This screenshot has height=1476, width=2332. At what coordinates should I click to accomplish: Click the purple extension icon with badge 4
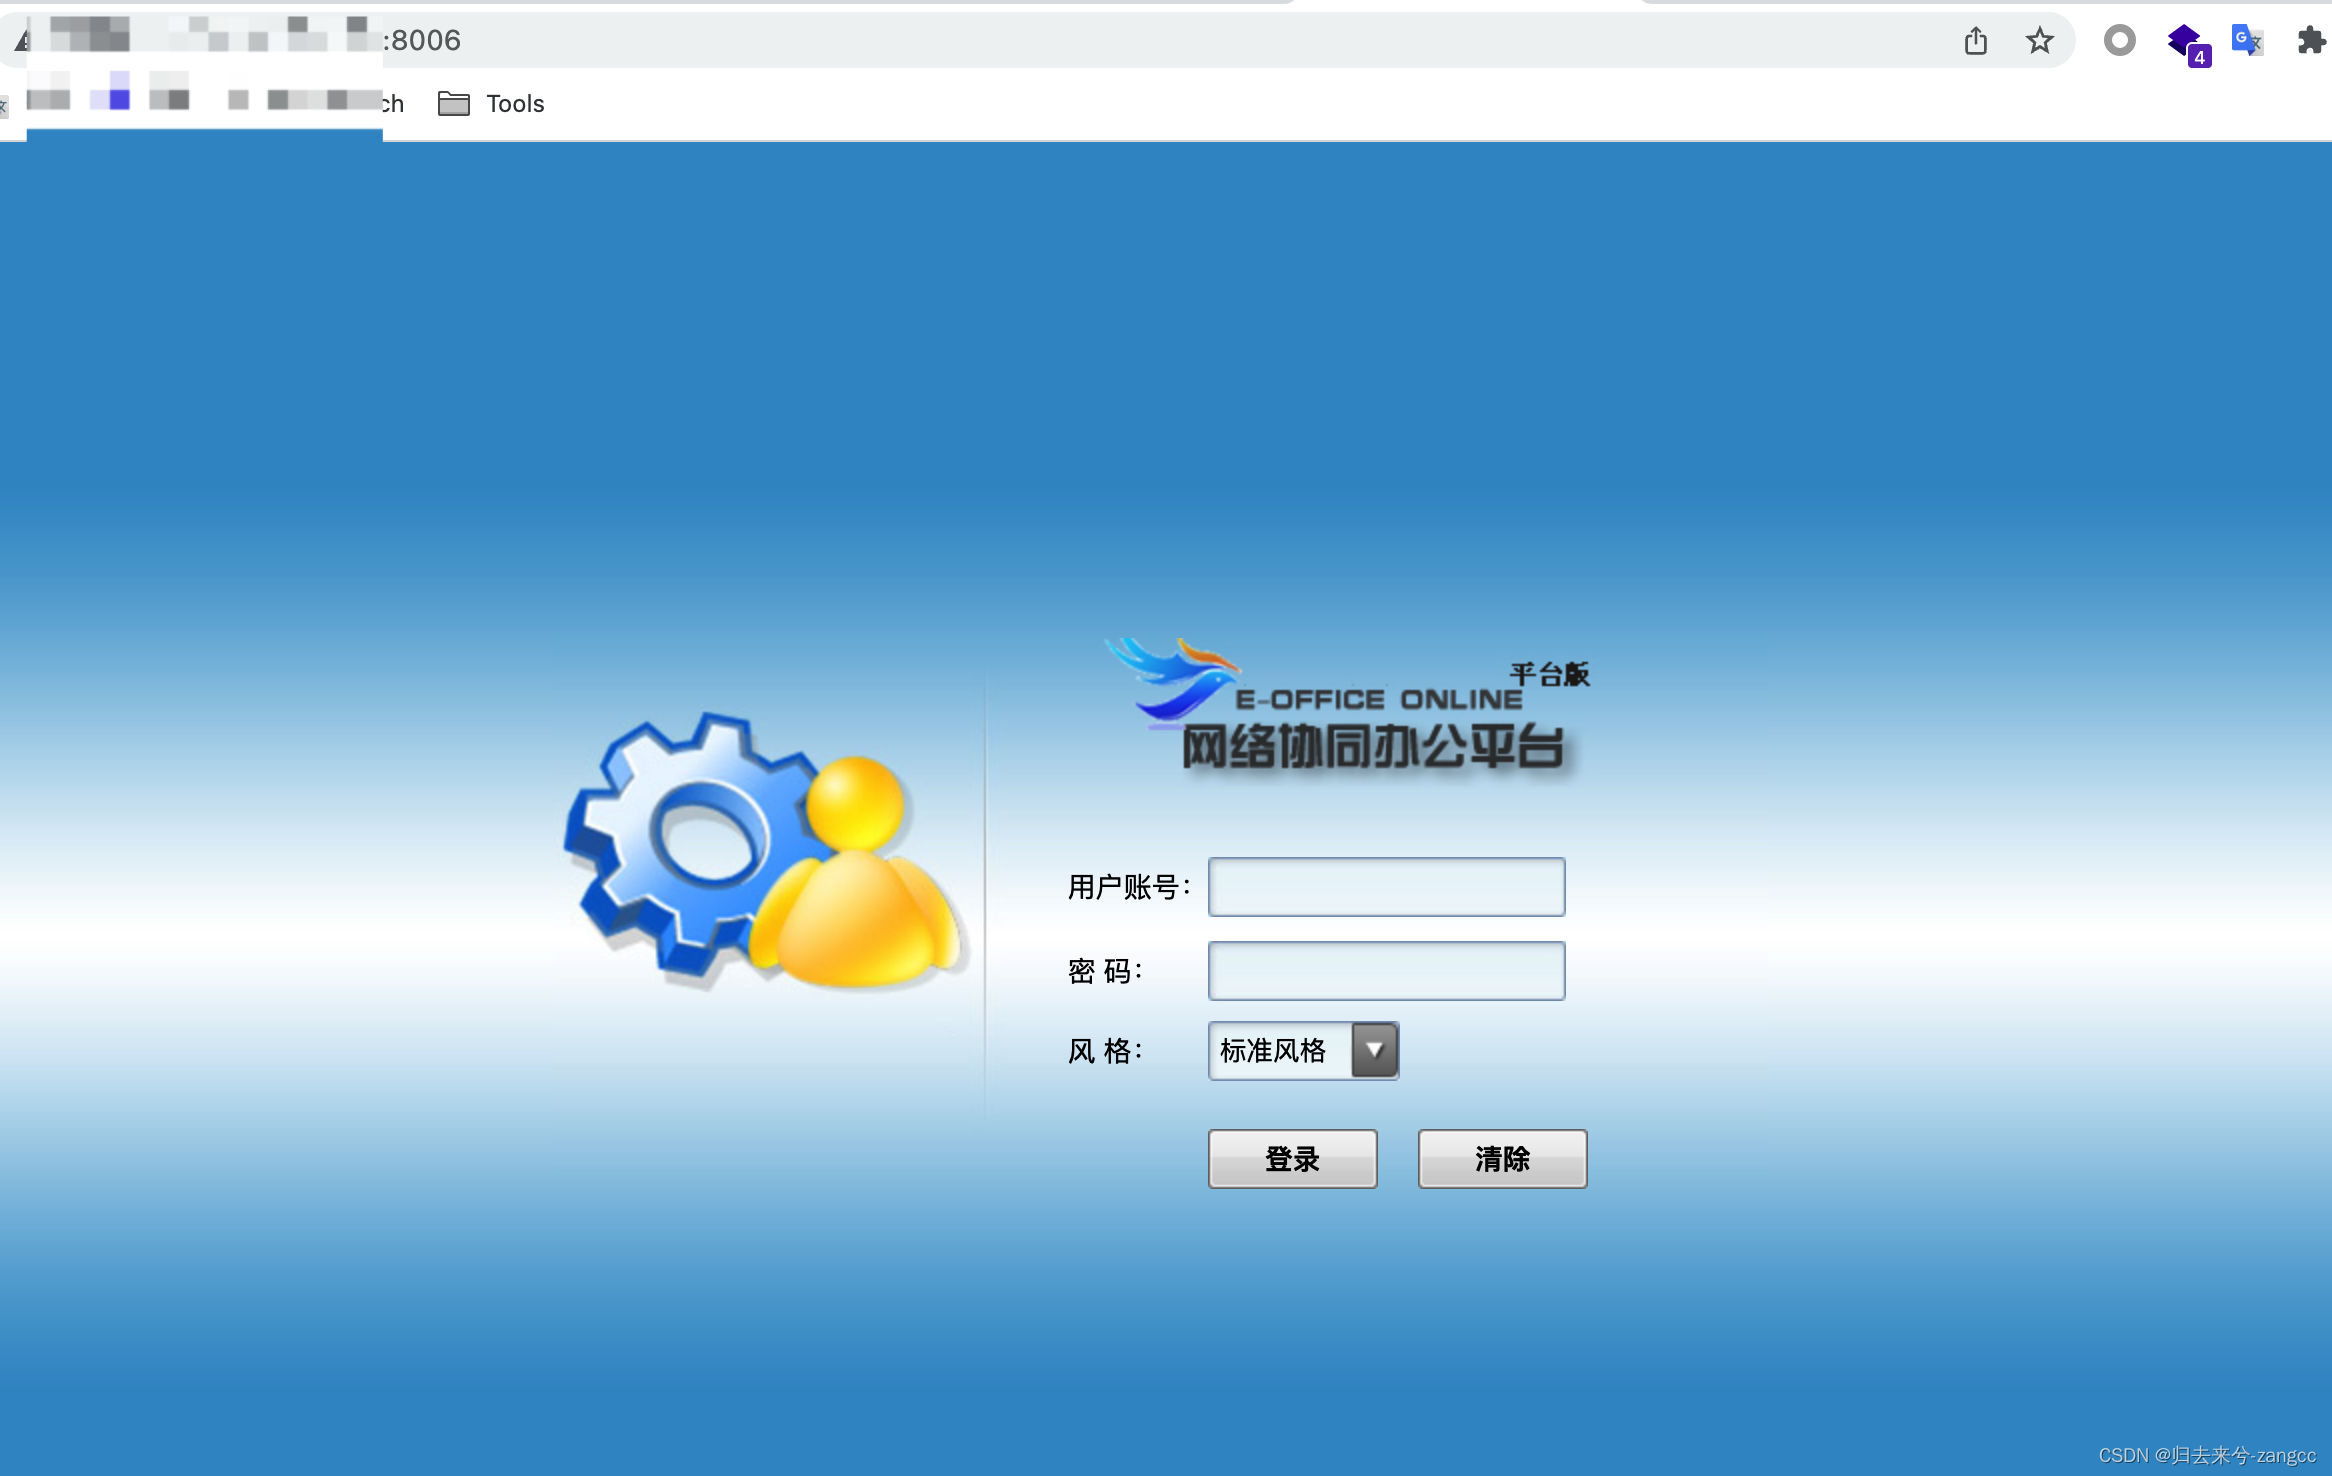point(2184,40)
